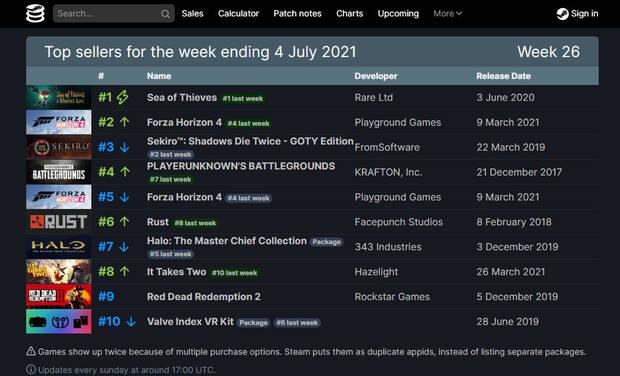620x376 pixels.
Task: Open the Upcoming menu item
Action: 398,13
